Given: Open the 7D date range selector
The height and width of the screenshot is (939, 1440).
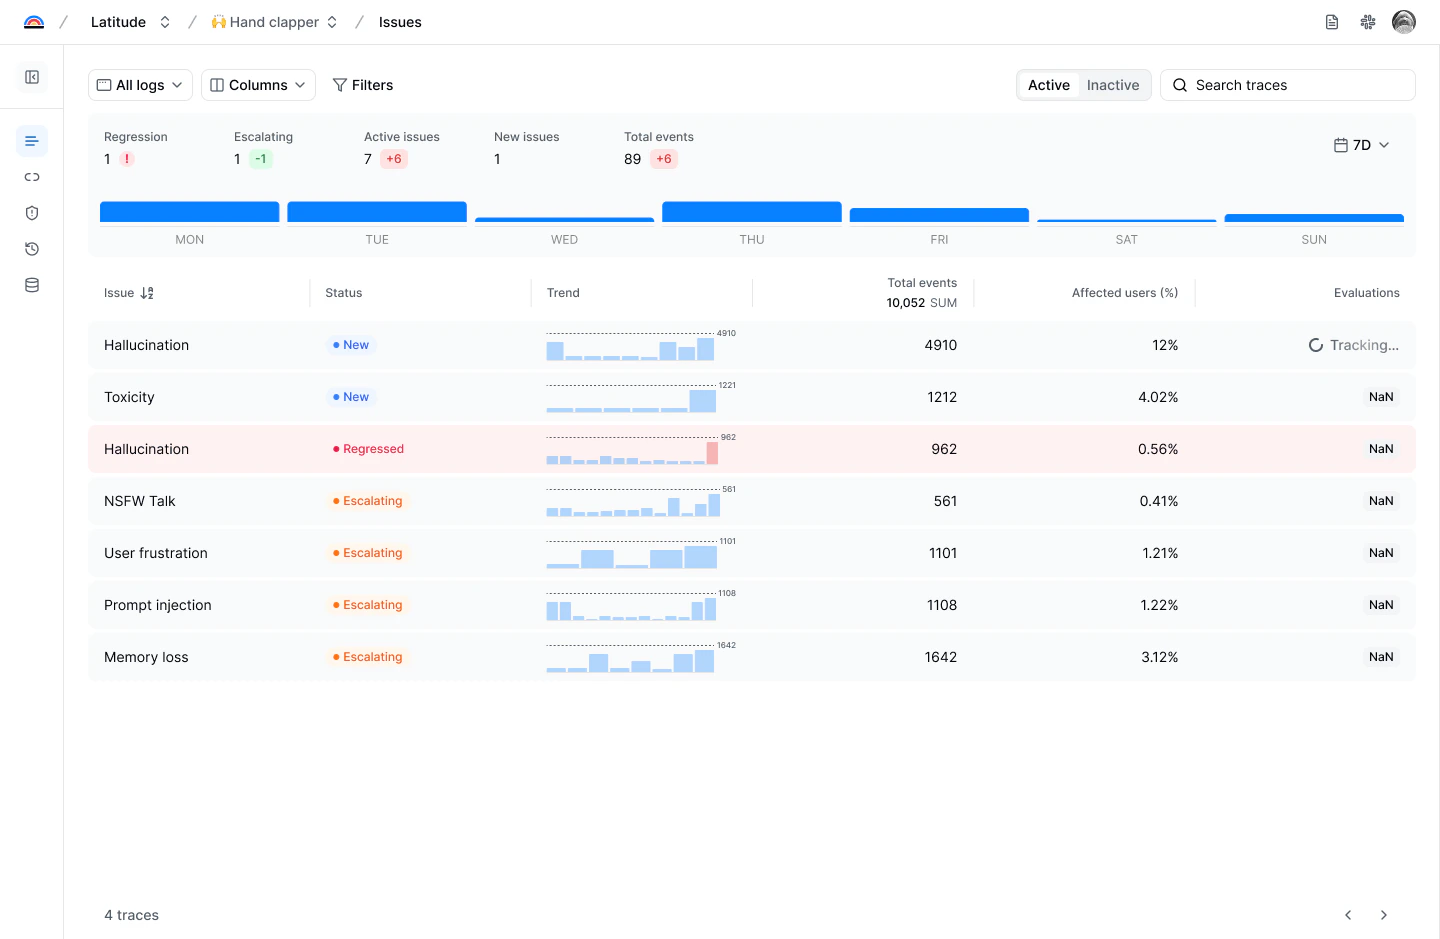Looking at the screenshot, I should [1362, 144].
